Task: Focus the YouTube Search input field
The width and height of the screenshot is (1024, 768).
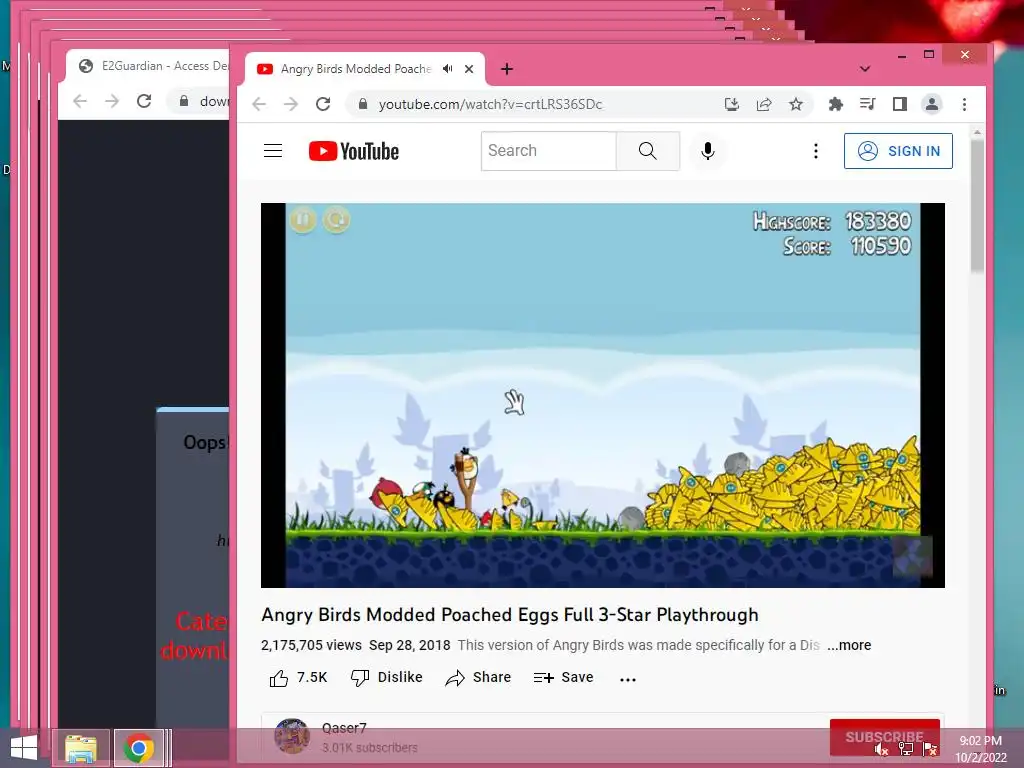Action: click(549, 151)
